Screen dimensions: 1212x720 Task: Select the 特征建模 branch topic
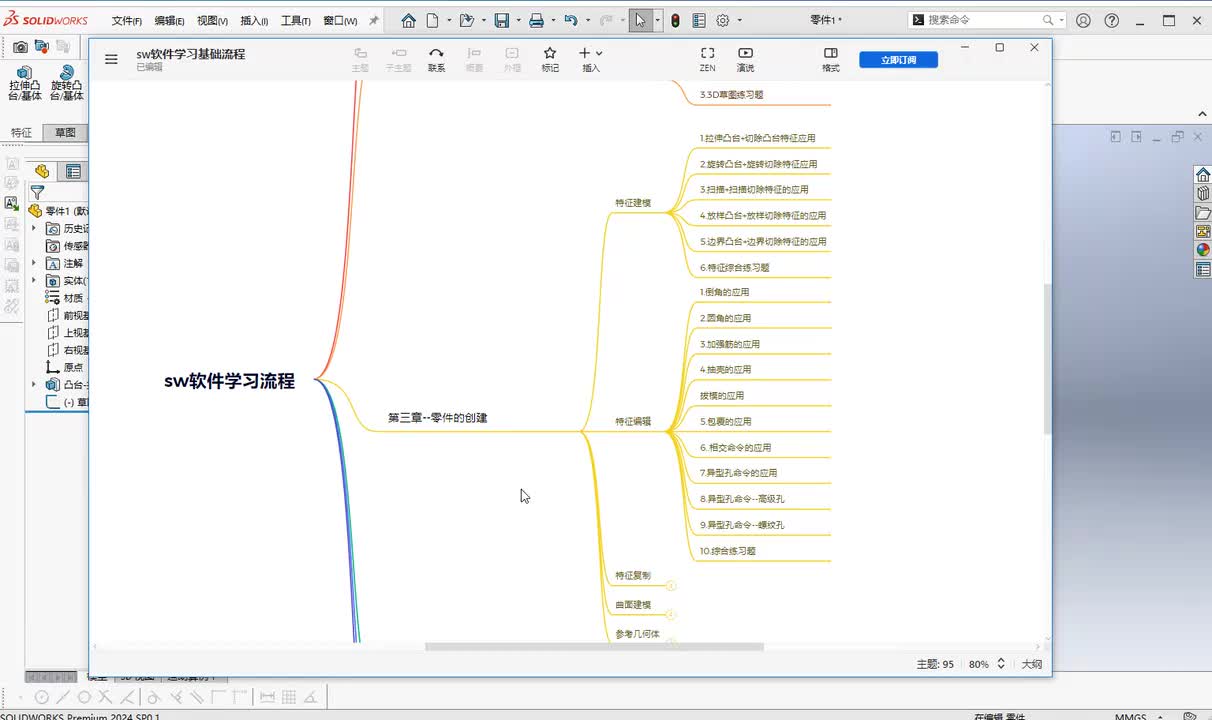pos(632,203)
